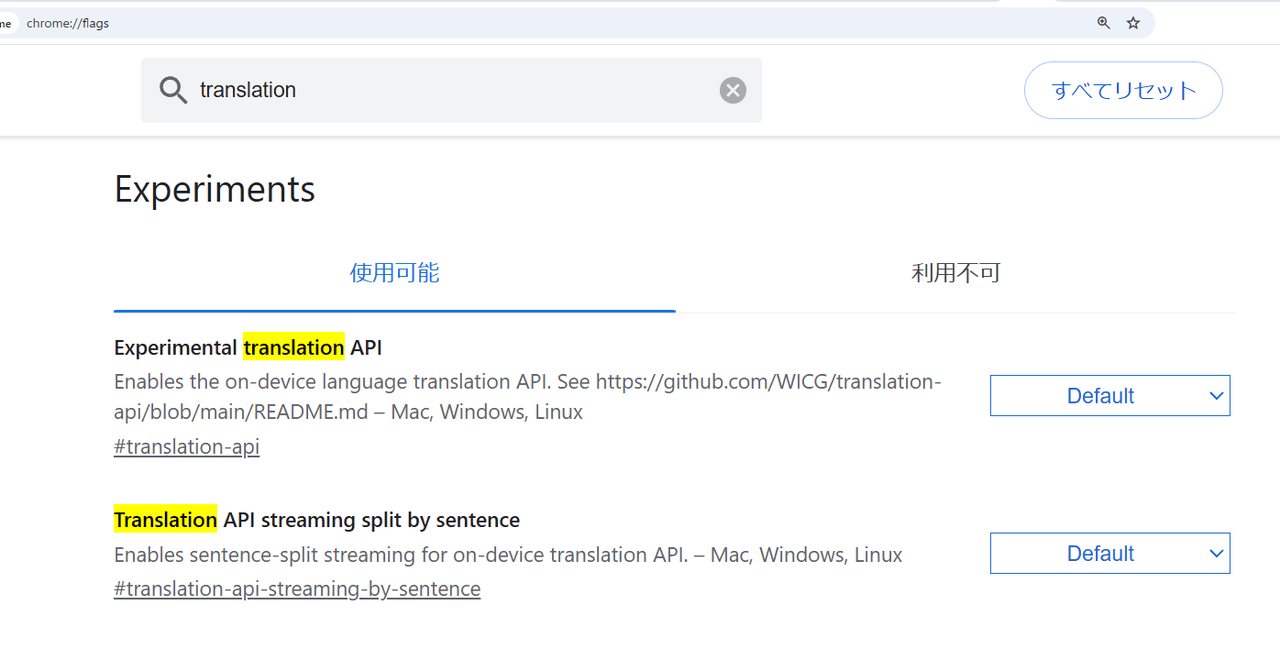
Task: Click the Experiments page heading
Action: coord(214,189)
